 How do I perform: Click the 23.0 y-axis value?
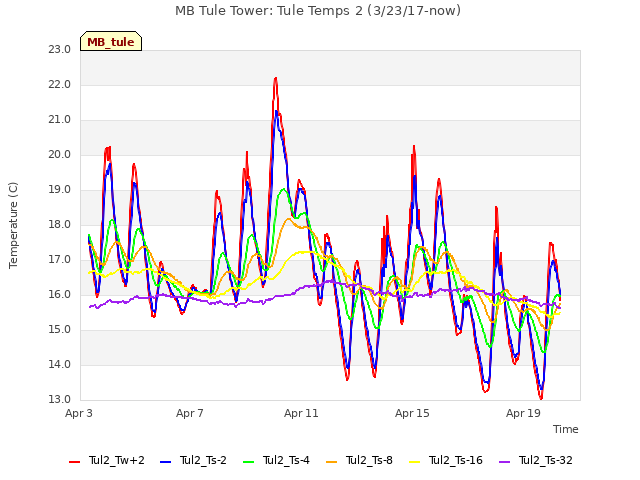(x=60, y=50)
